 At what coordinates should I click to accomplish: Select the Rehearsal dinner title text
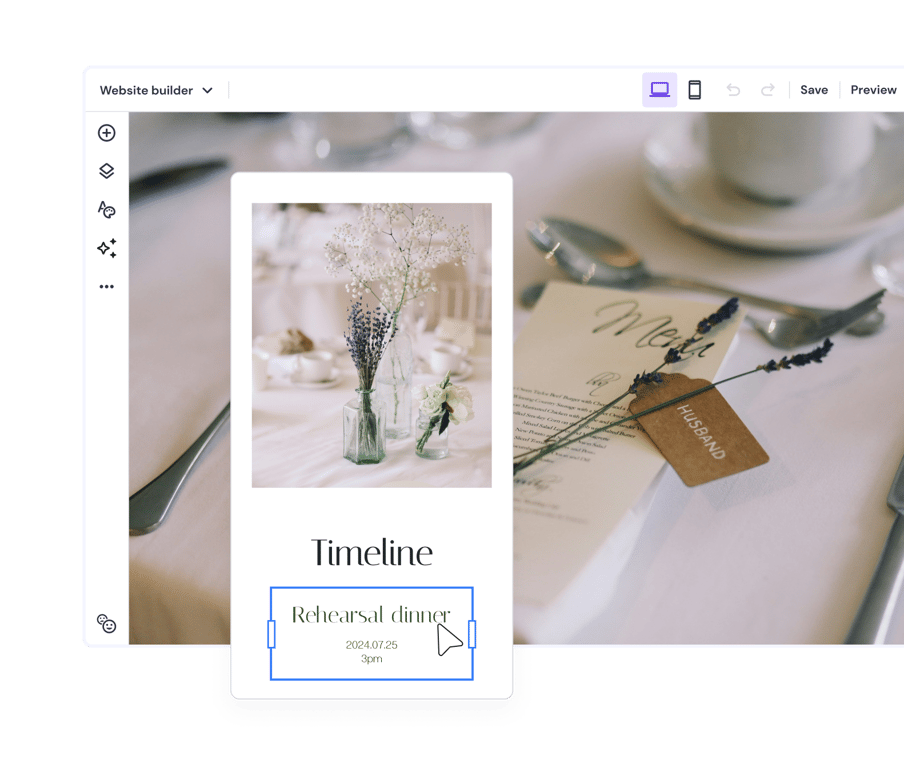pyautogui.click(x=370, y=615)
